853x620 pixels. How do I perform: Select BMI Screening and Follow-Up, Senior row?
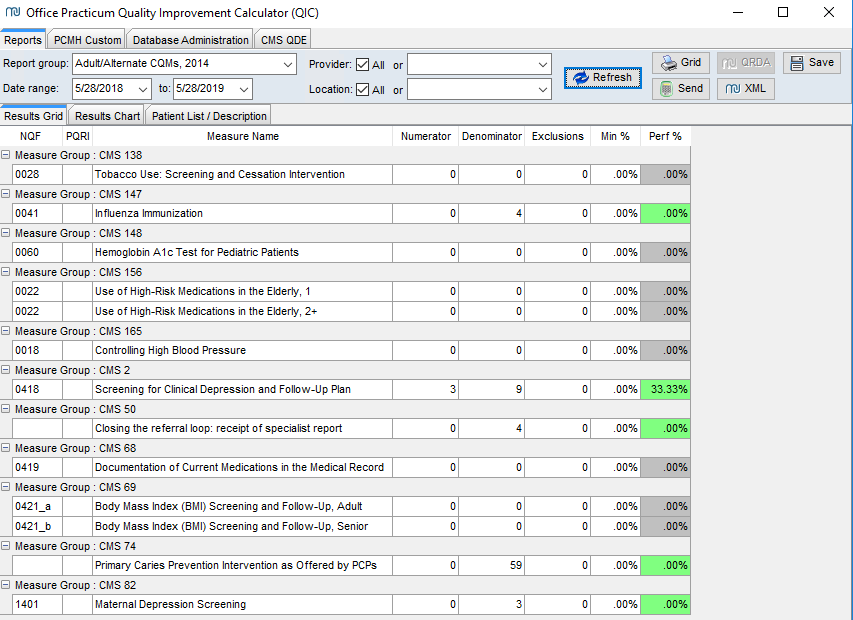pyautogui.click(x=351, y=526)
